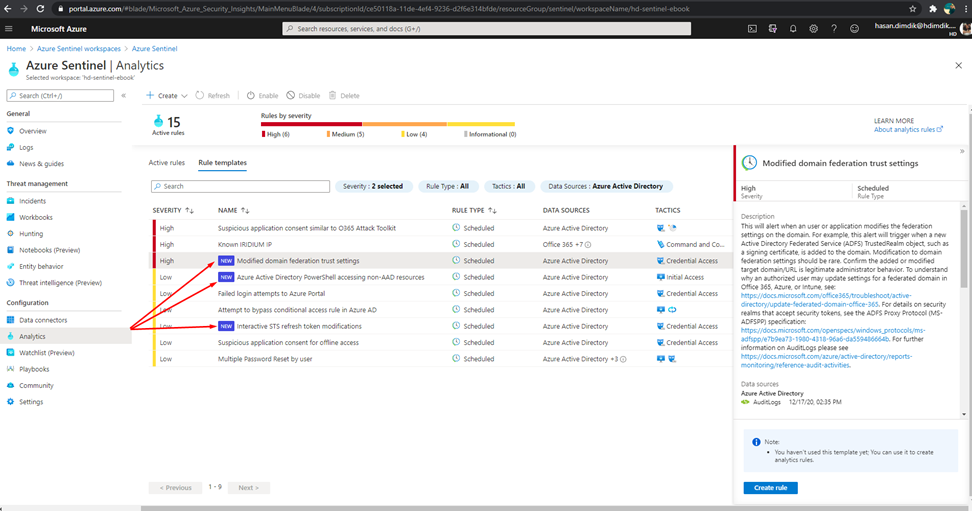Click the Next page button
This screenshot has height=511, width=972.
[249, 488]
